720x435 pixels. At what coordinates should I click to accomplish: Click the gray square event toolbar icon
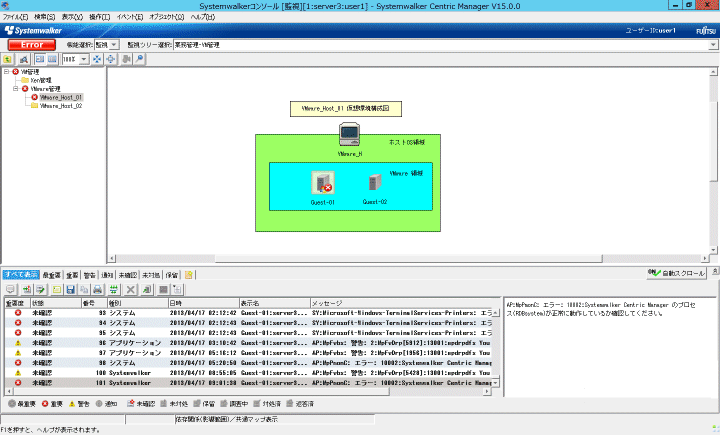[163, 289]
